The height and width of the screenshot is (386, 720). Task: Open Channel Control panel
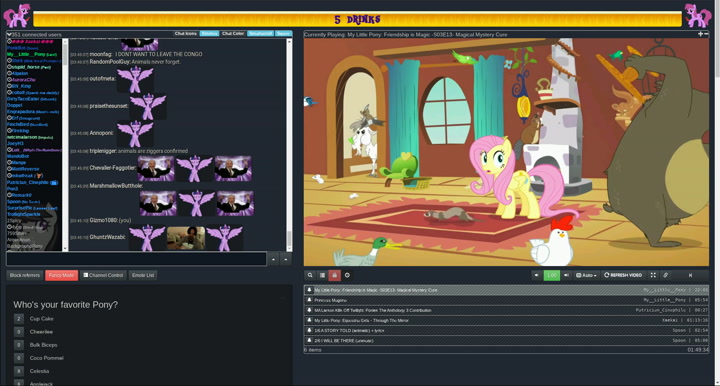click(x=103, y=275)
